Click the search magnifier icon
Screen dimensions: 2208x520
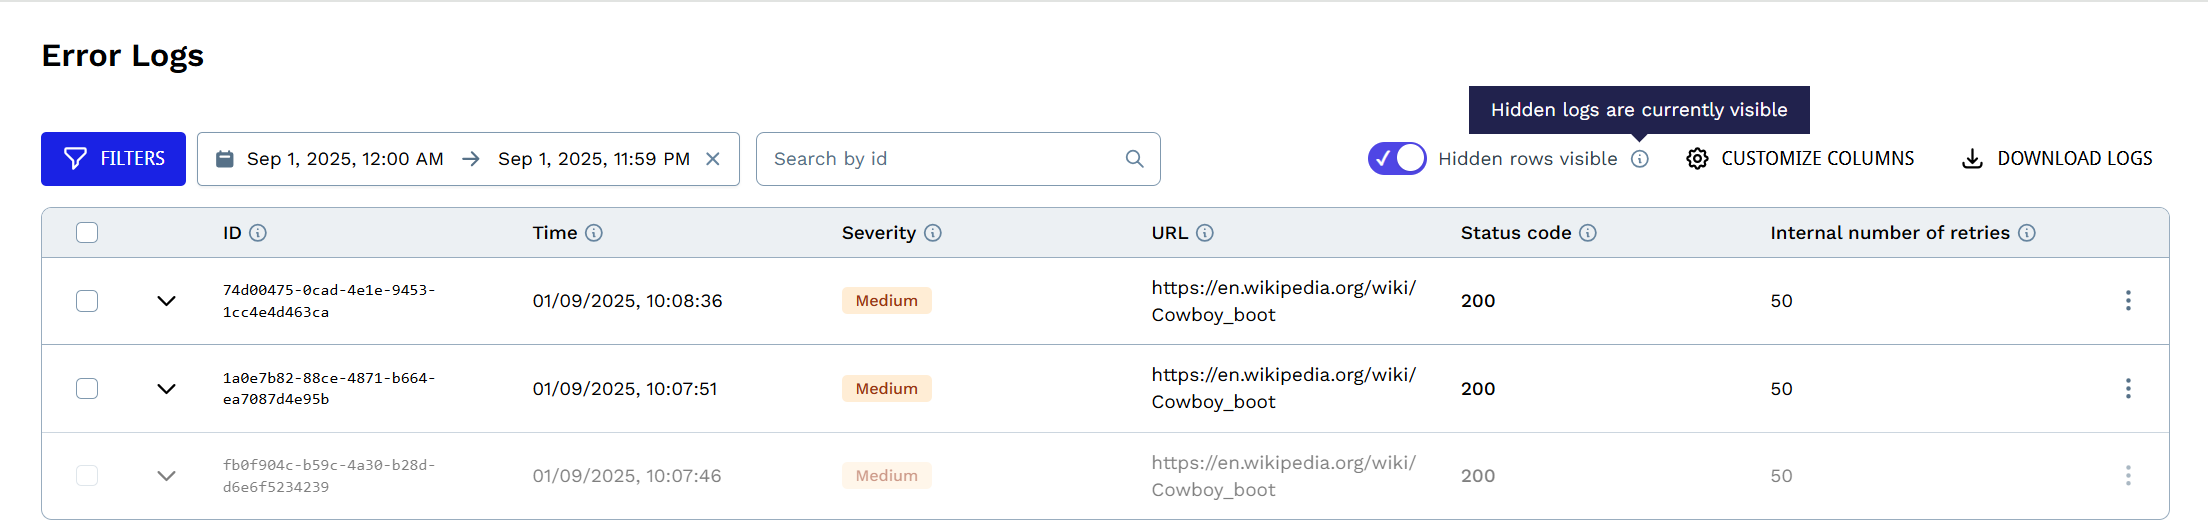[x=1134, y=159]
